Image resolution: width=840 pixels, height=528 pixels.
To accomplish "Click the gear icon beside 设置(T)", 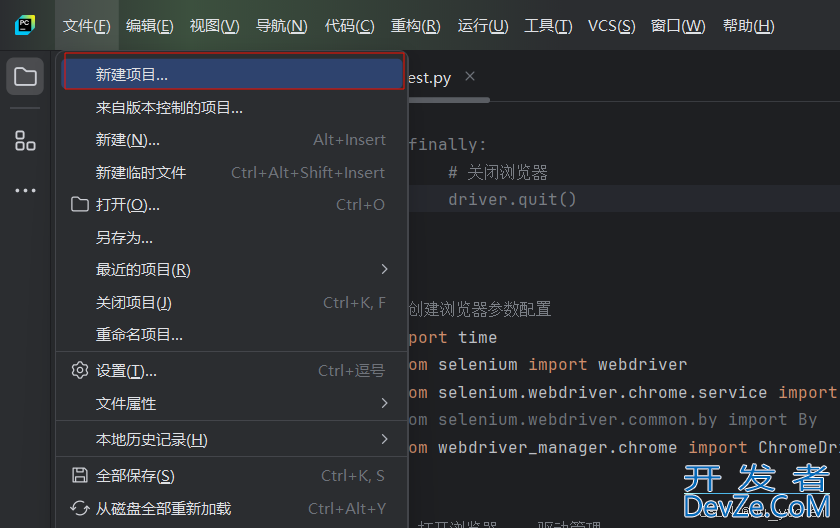I will point(80,371).
